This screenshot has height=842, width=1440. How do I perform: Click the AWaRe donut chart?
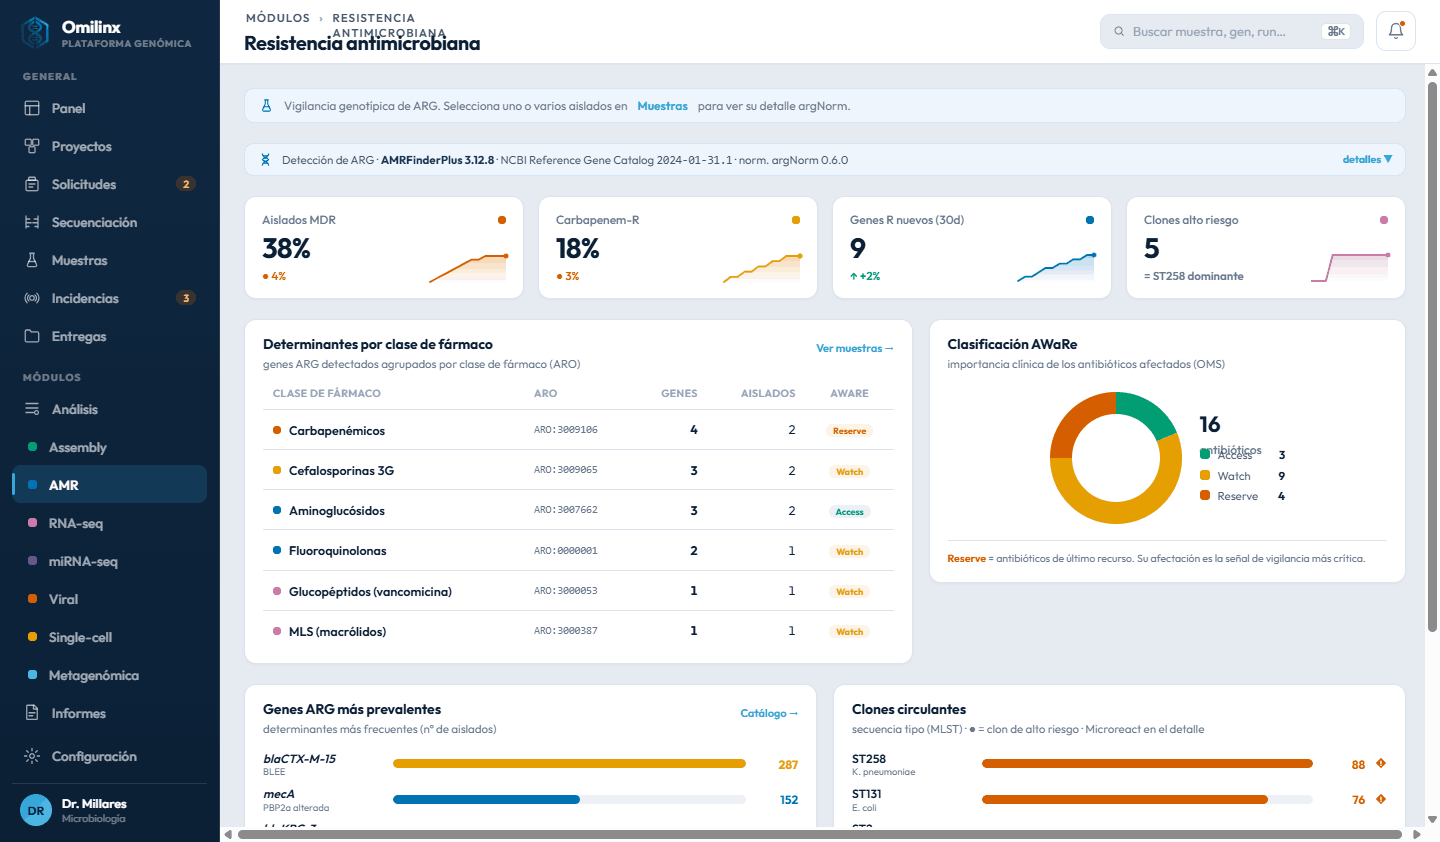1115,458
